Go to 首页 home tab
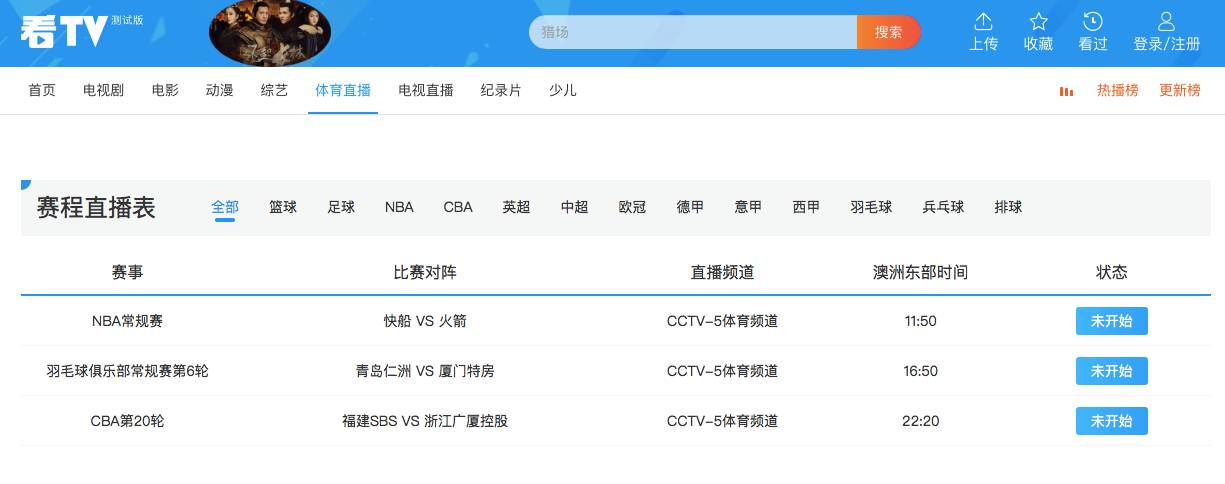The width and height of the screenshot is (1225, 484). click(x=42, y=90)
